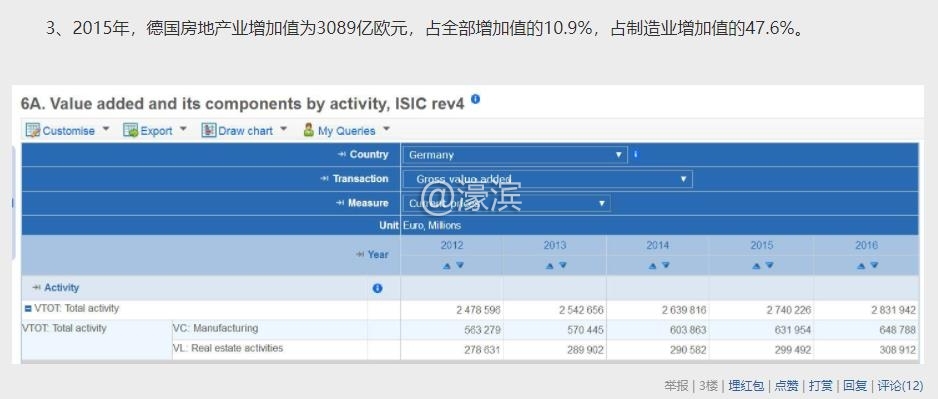Click the Unit Euro, Millions text
Image resolution: width=938 pixels, height=399 pixels.
(x=431, y=226)
